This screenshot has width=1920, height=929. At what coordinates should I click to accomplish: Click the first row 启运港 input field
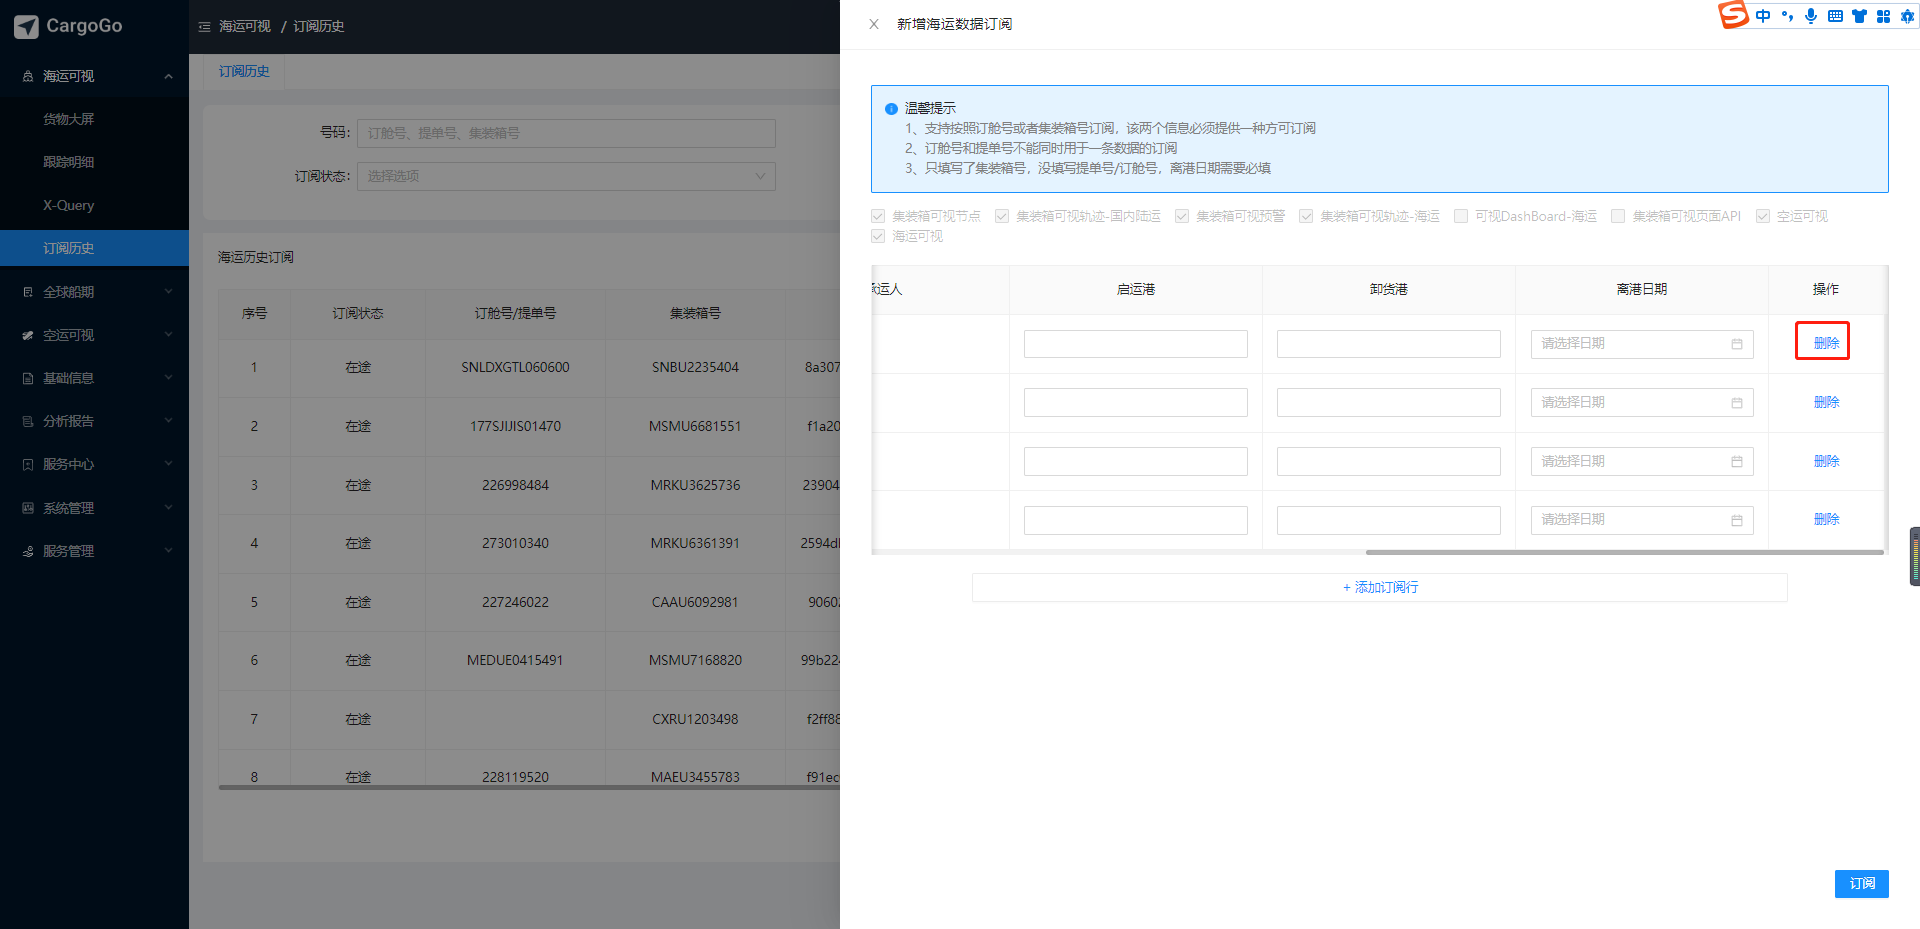[1136, 344]
